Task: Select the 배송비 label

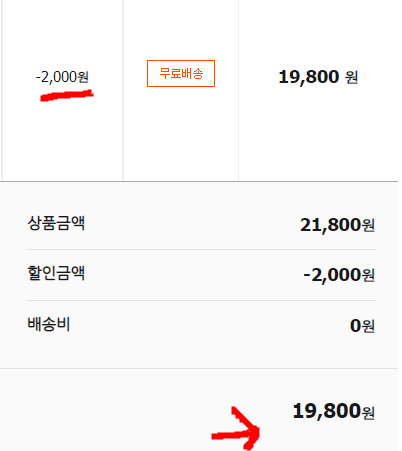Action: (x=49, y=324)
